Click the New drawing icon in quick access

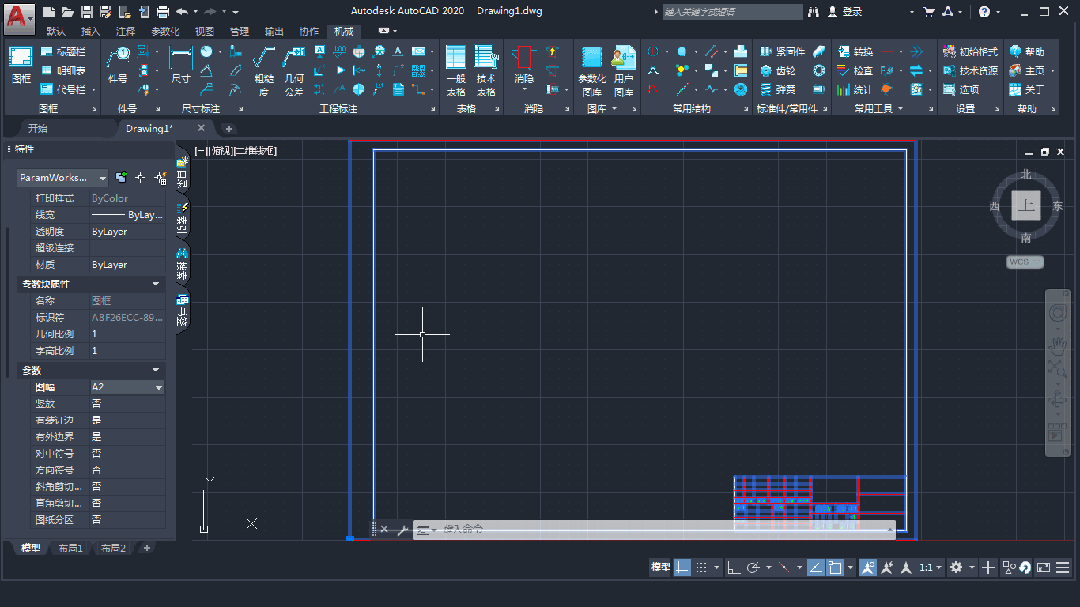[x=49, y=12]
